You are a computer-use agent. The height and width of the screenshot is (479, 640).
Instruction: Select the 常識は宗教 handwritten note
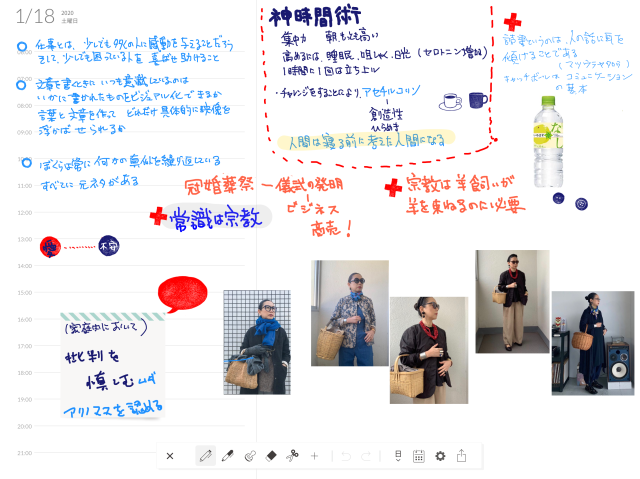[x=216, y=218]
